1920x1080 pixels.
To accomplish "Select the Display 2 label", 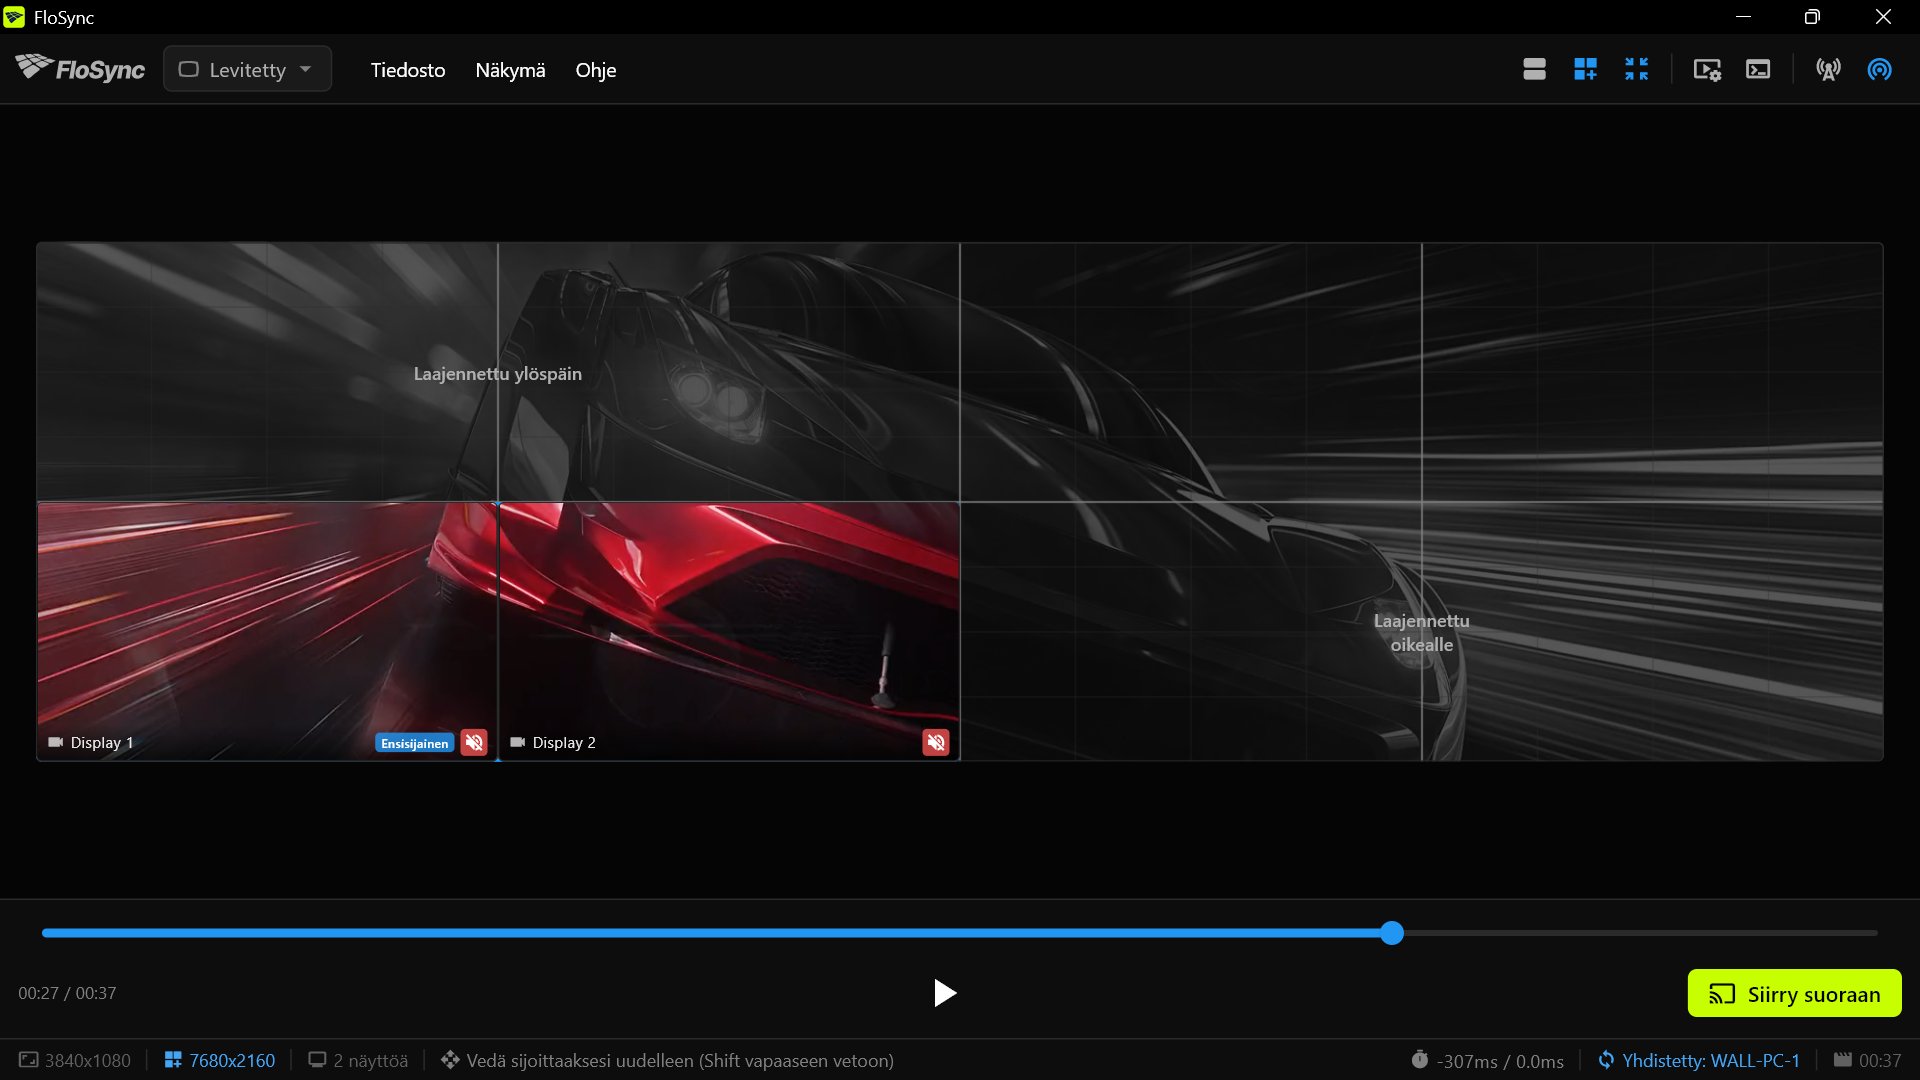I will (x=564, y=743).
